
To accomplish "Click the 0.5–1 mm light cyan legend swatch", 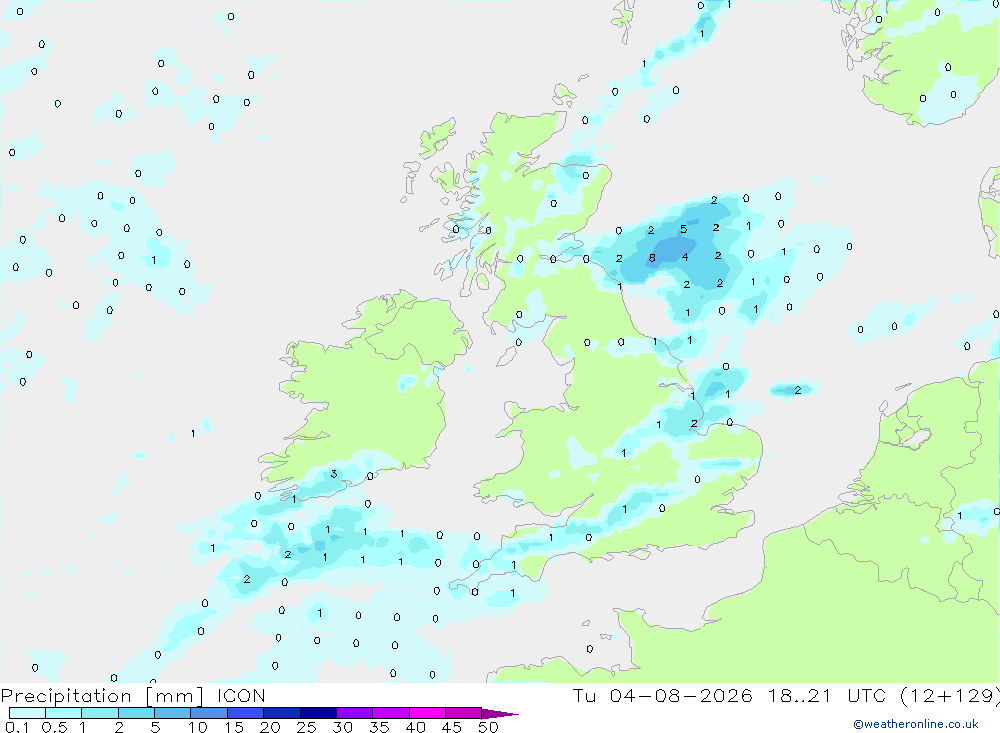I will point(63,713).
